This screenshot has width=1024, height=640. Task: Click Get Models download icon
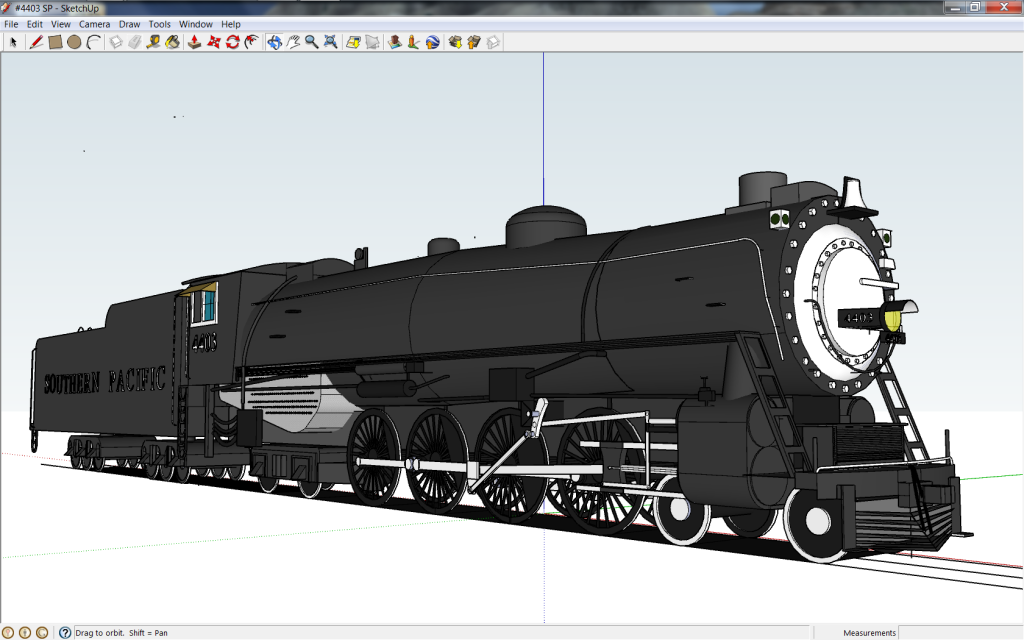click(x=455, y=42)
